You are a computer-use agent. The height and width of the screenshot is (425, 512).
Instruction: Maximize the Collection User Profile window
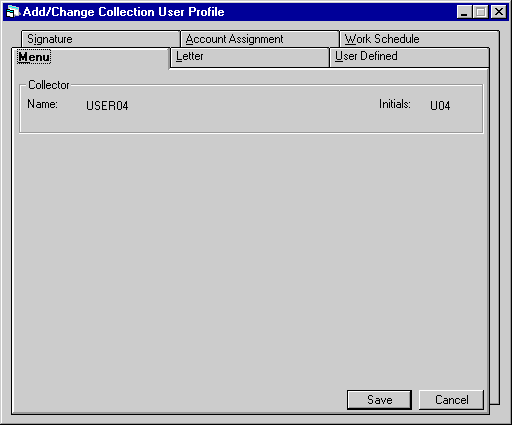[480, 12]
